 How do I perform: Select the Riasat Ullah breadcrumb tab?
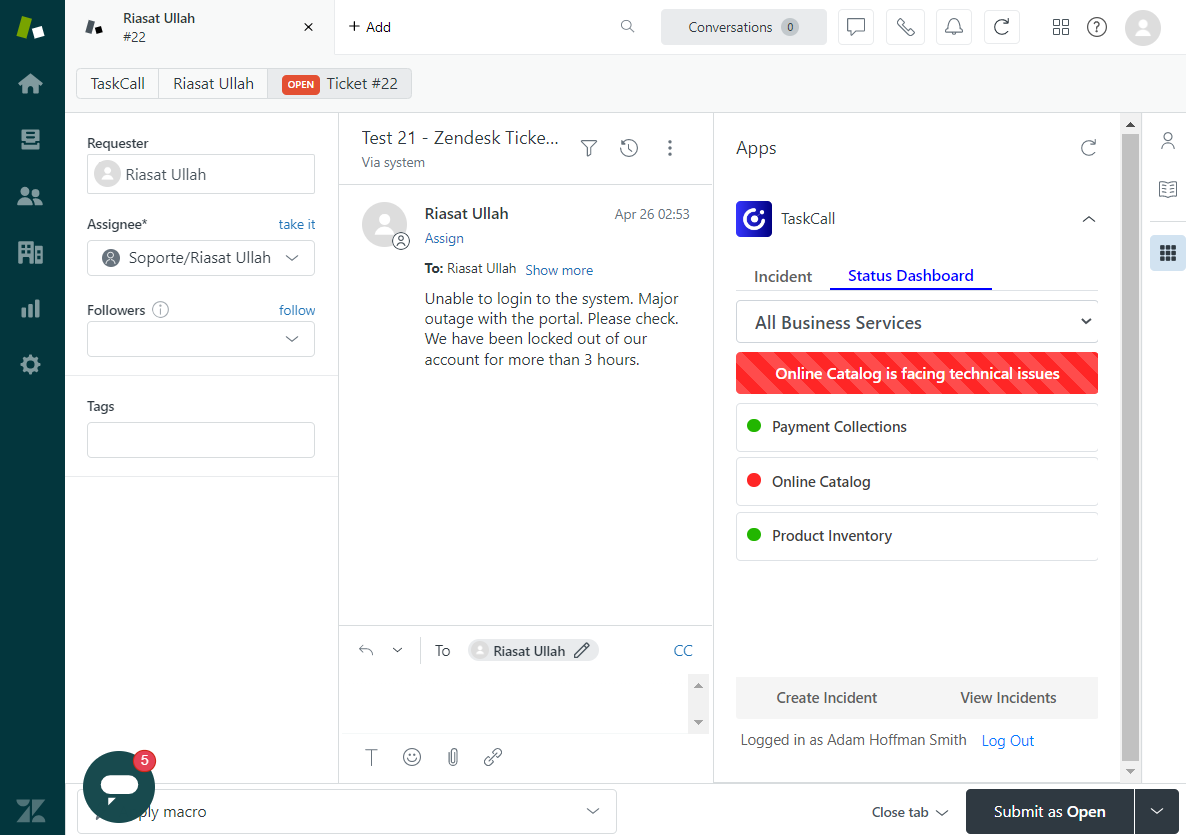[x=213, y=84]
